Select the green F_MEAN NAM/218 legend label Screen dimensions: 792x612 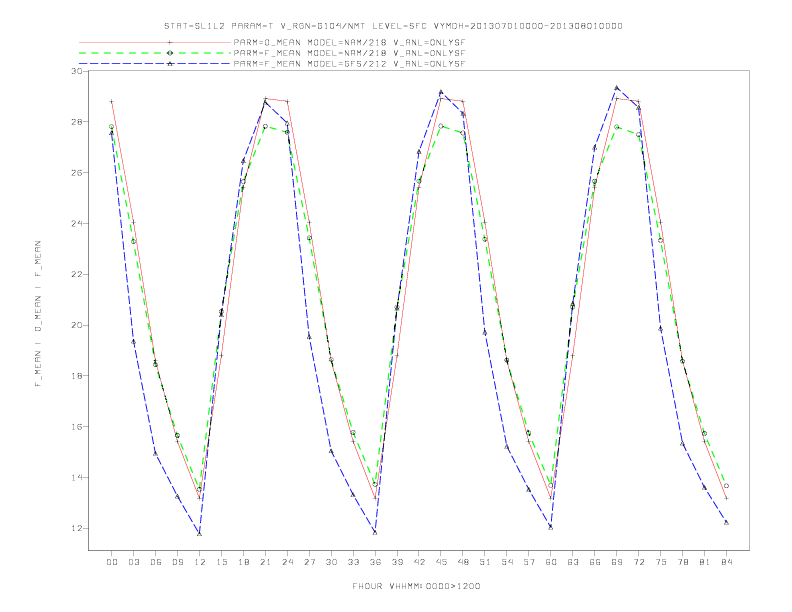coord(349,53)
